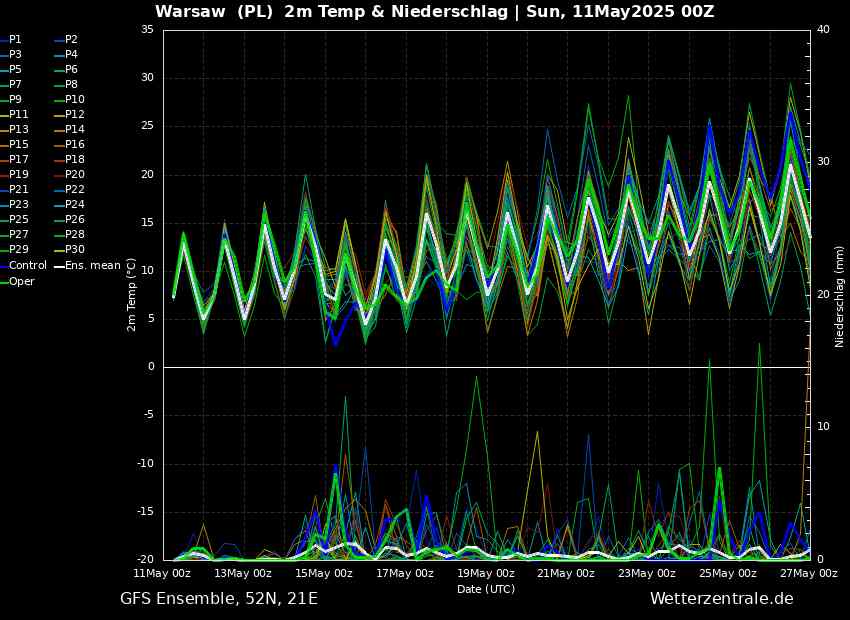Select the 11May 00z axis label

(x=163, y=573)
